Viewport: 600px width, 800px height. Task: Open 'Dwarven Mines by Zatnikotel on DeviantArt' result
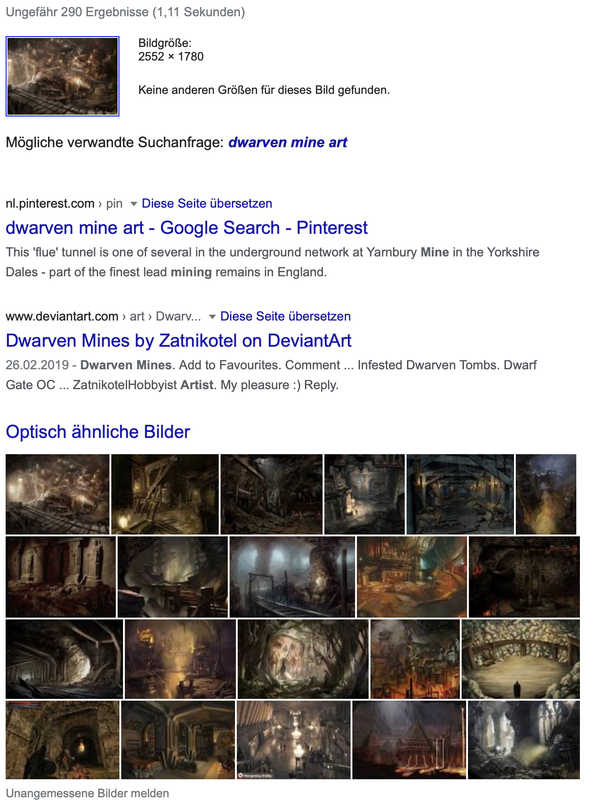coord(179,340)
